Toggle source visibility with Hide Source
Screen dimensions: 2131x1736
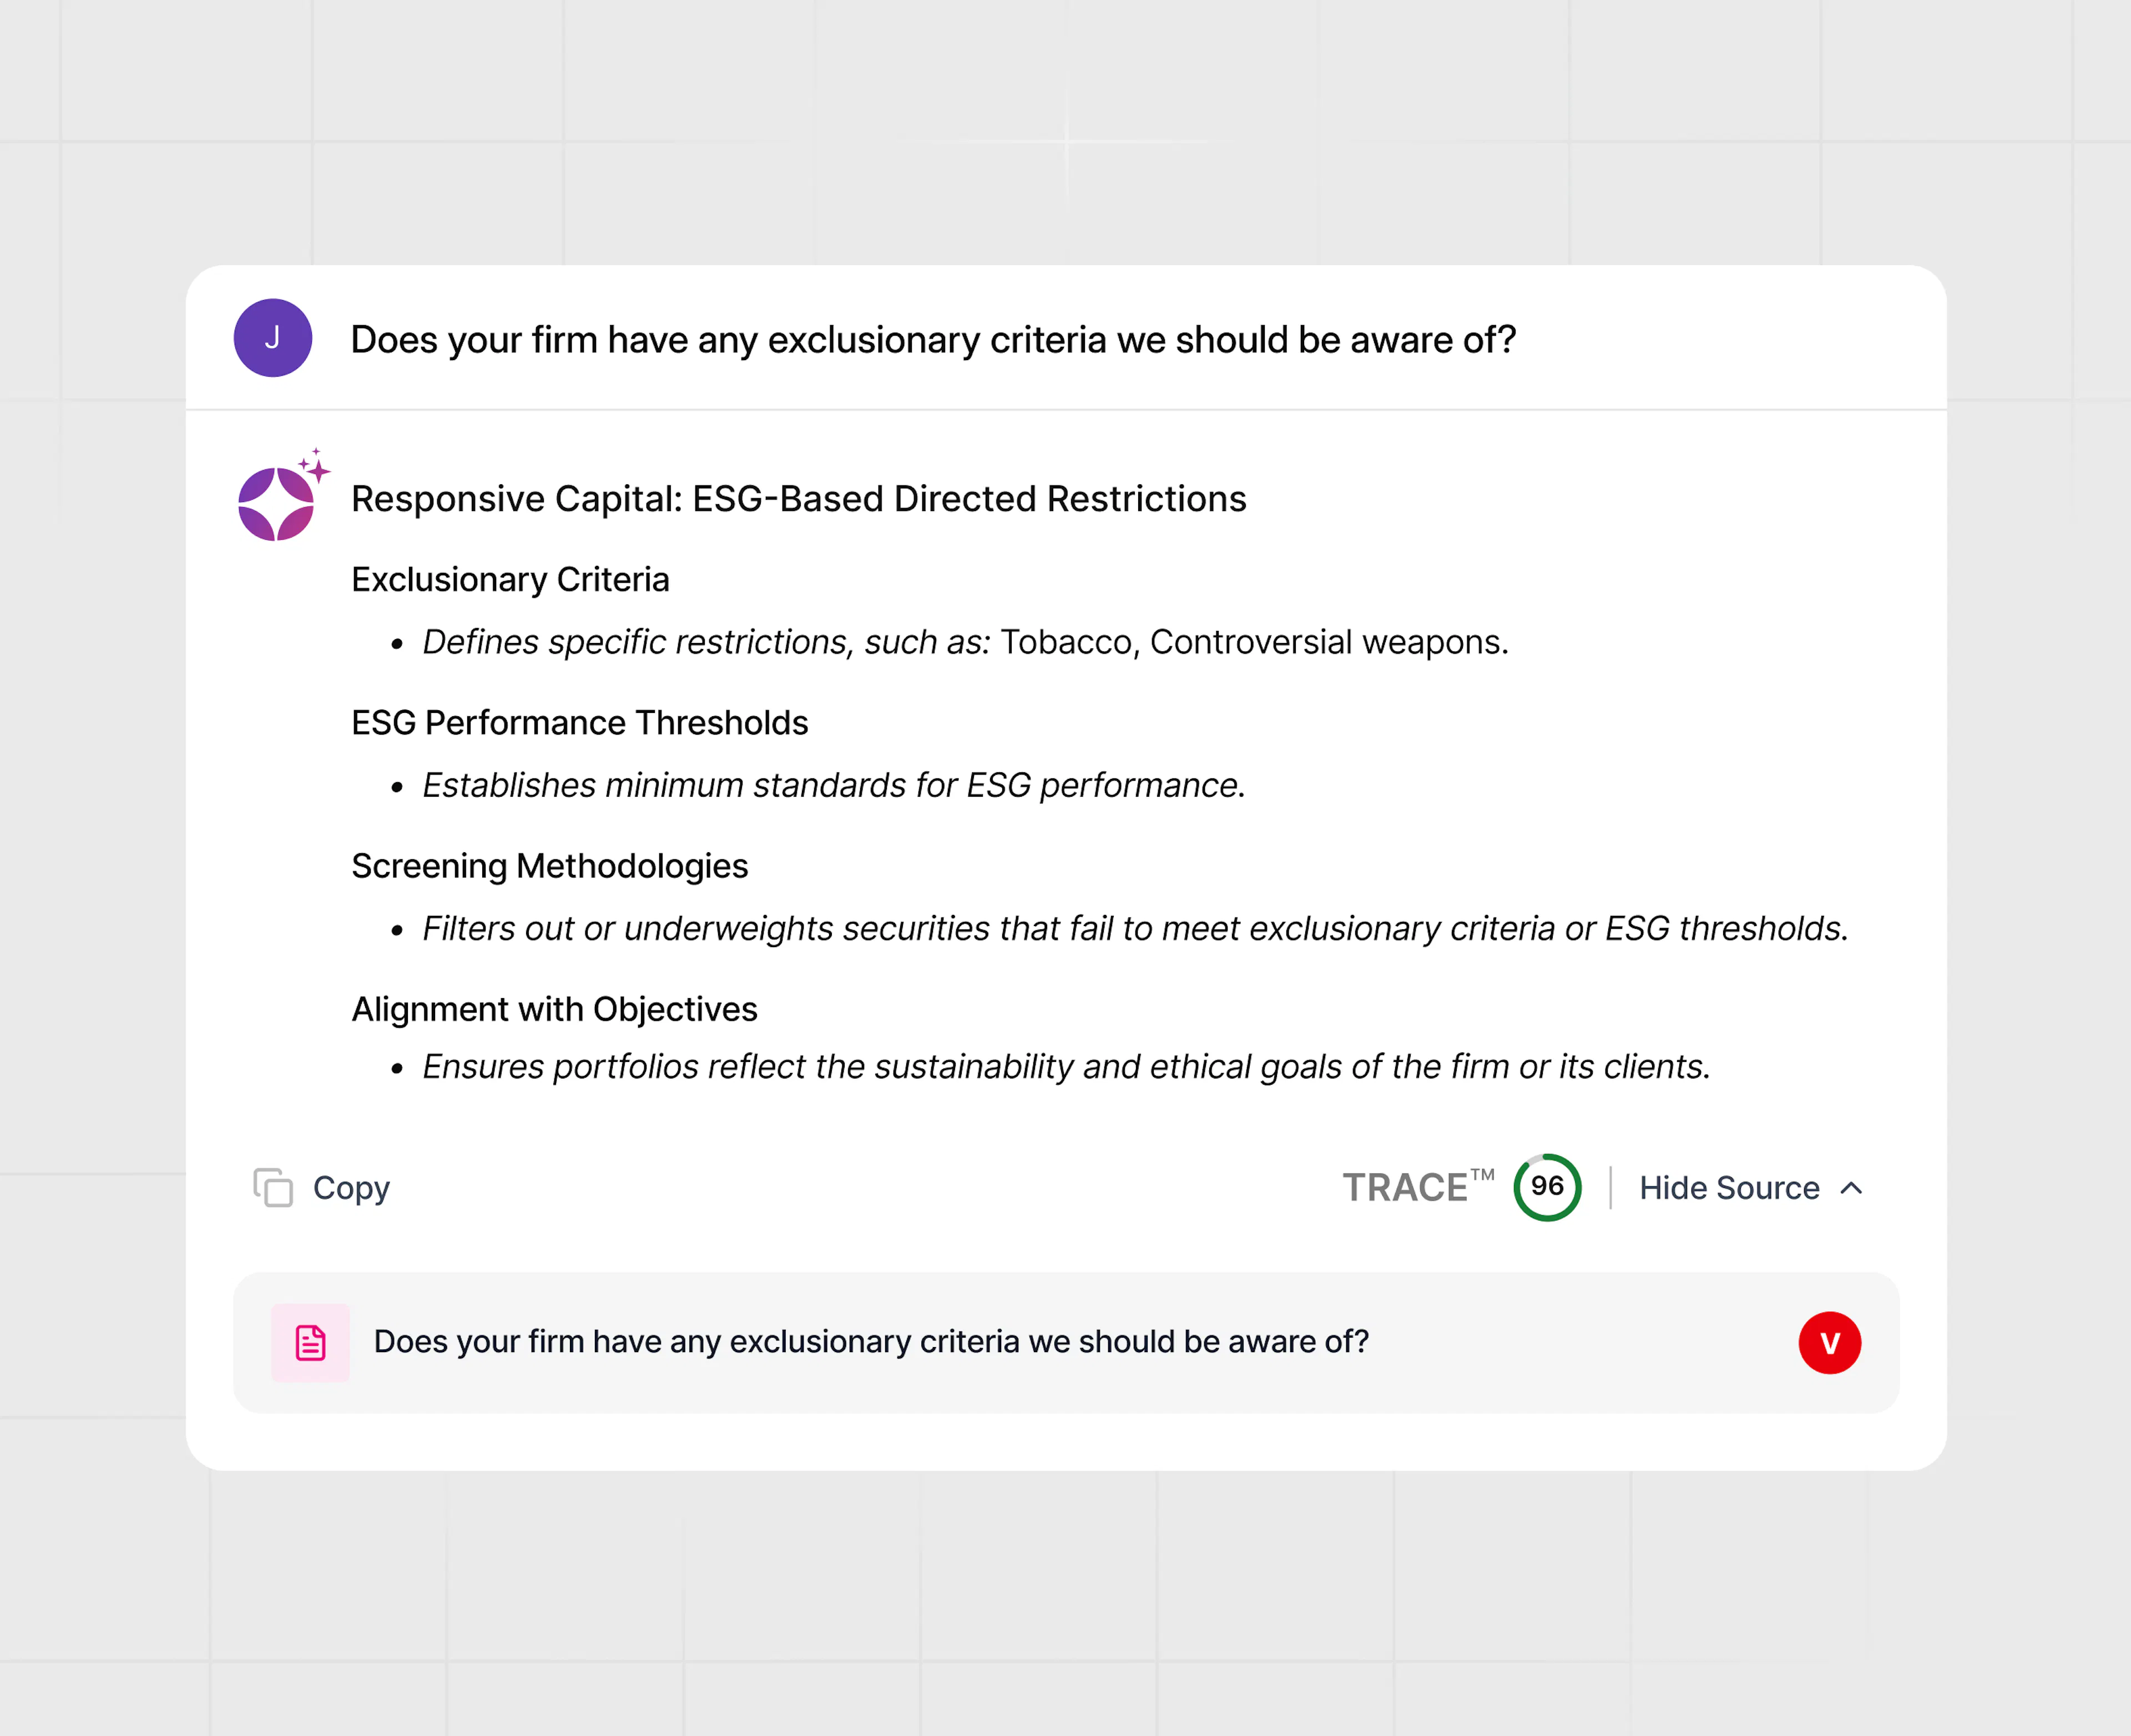coord(1729,1188)
